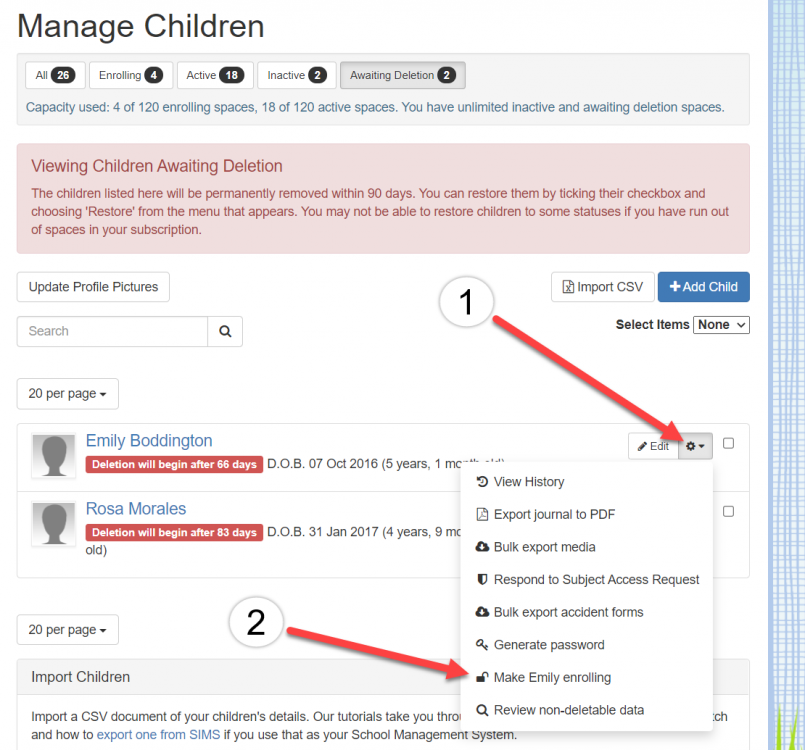Screen dimensions: 805x750
Task: Open the upper 20 per page dropdown
Action: [x=67, y=394]
